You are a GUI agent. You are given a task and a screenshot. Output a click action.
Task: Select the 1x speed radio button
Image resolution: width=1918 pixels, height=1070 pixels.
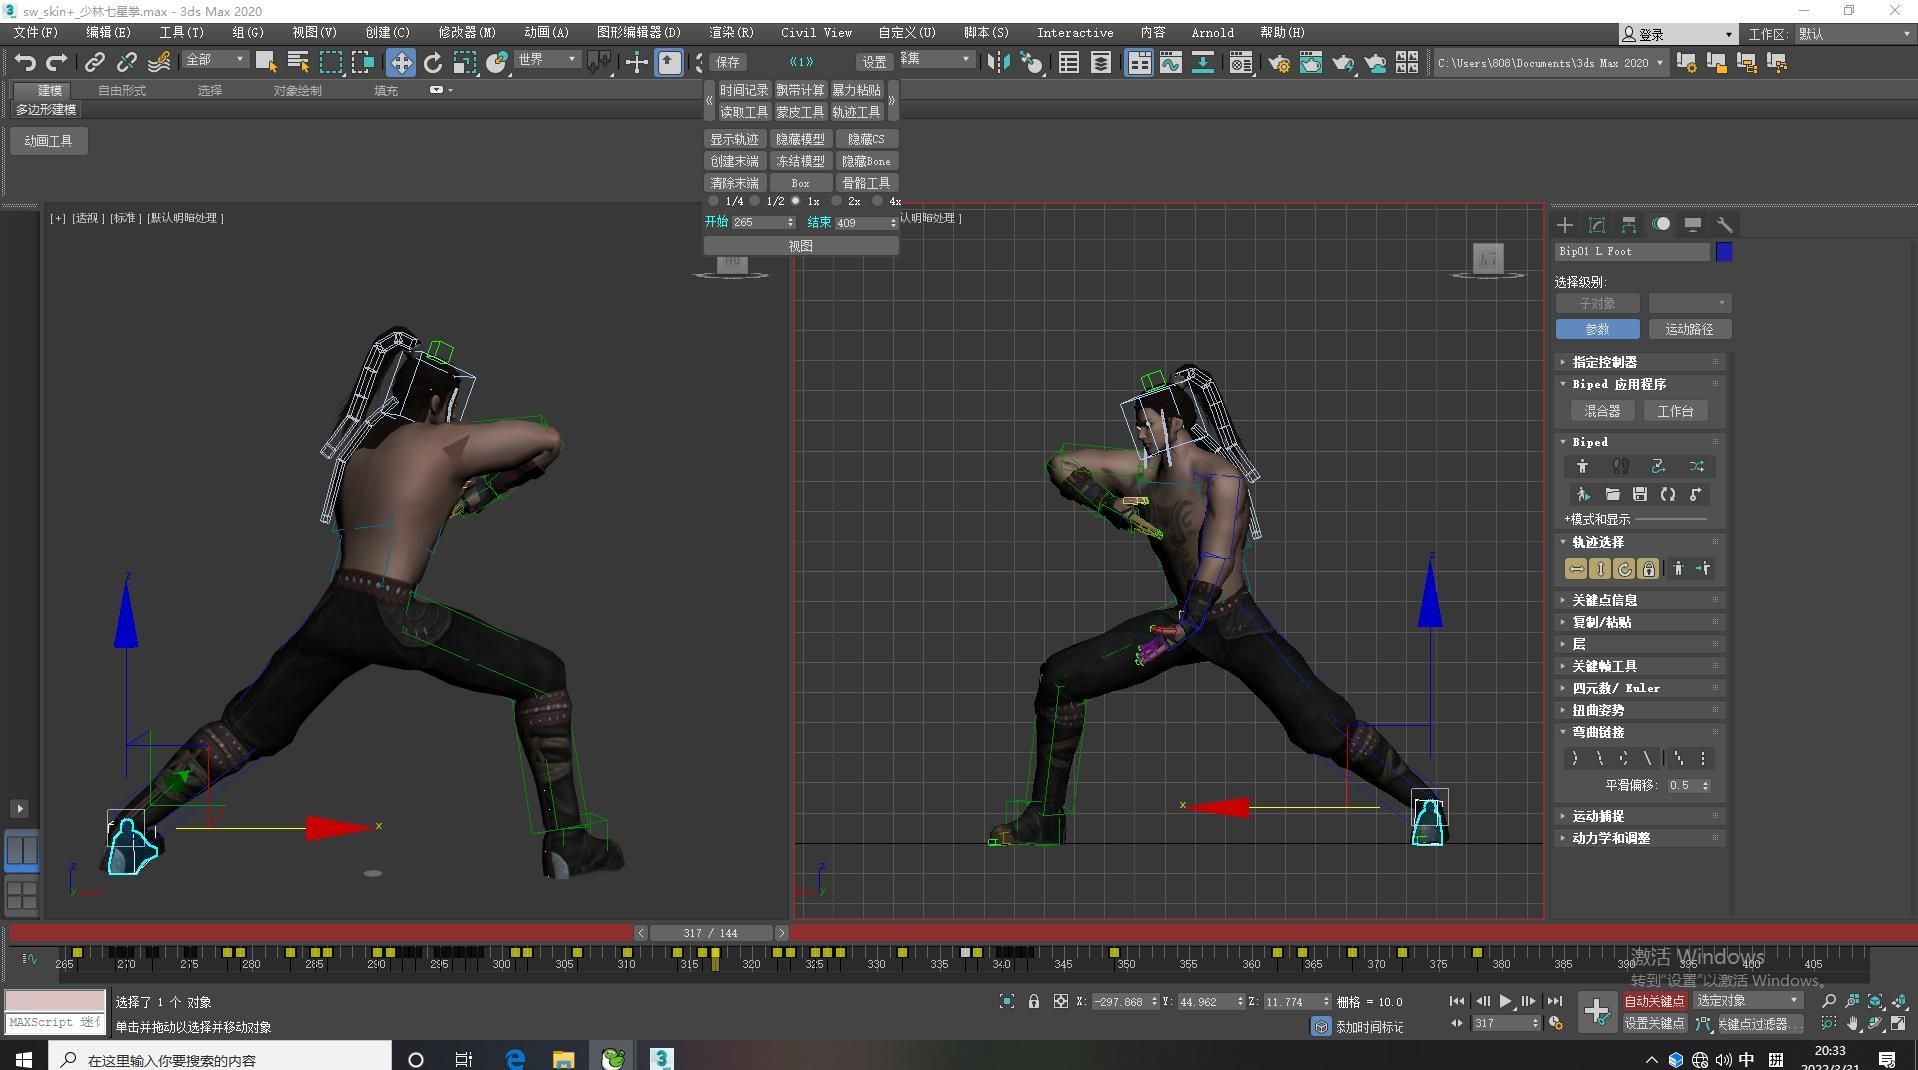tap(796, 201)
